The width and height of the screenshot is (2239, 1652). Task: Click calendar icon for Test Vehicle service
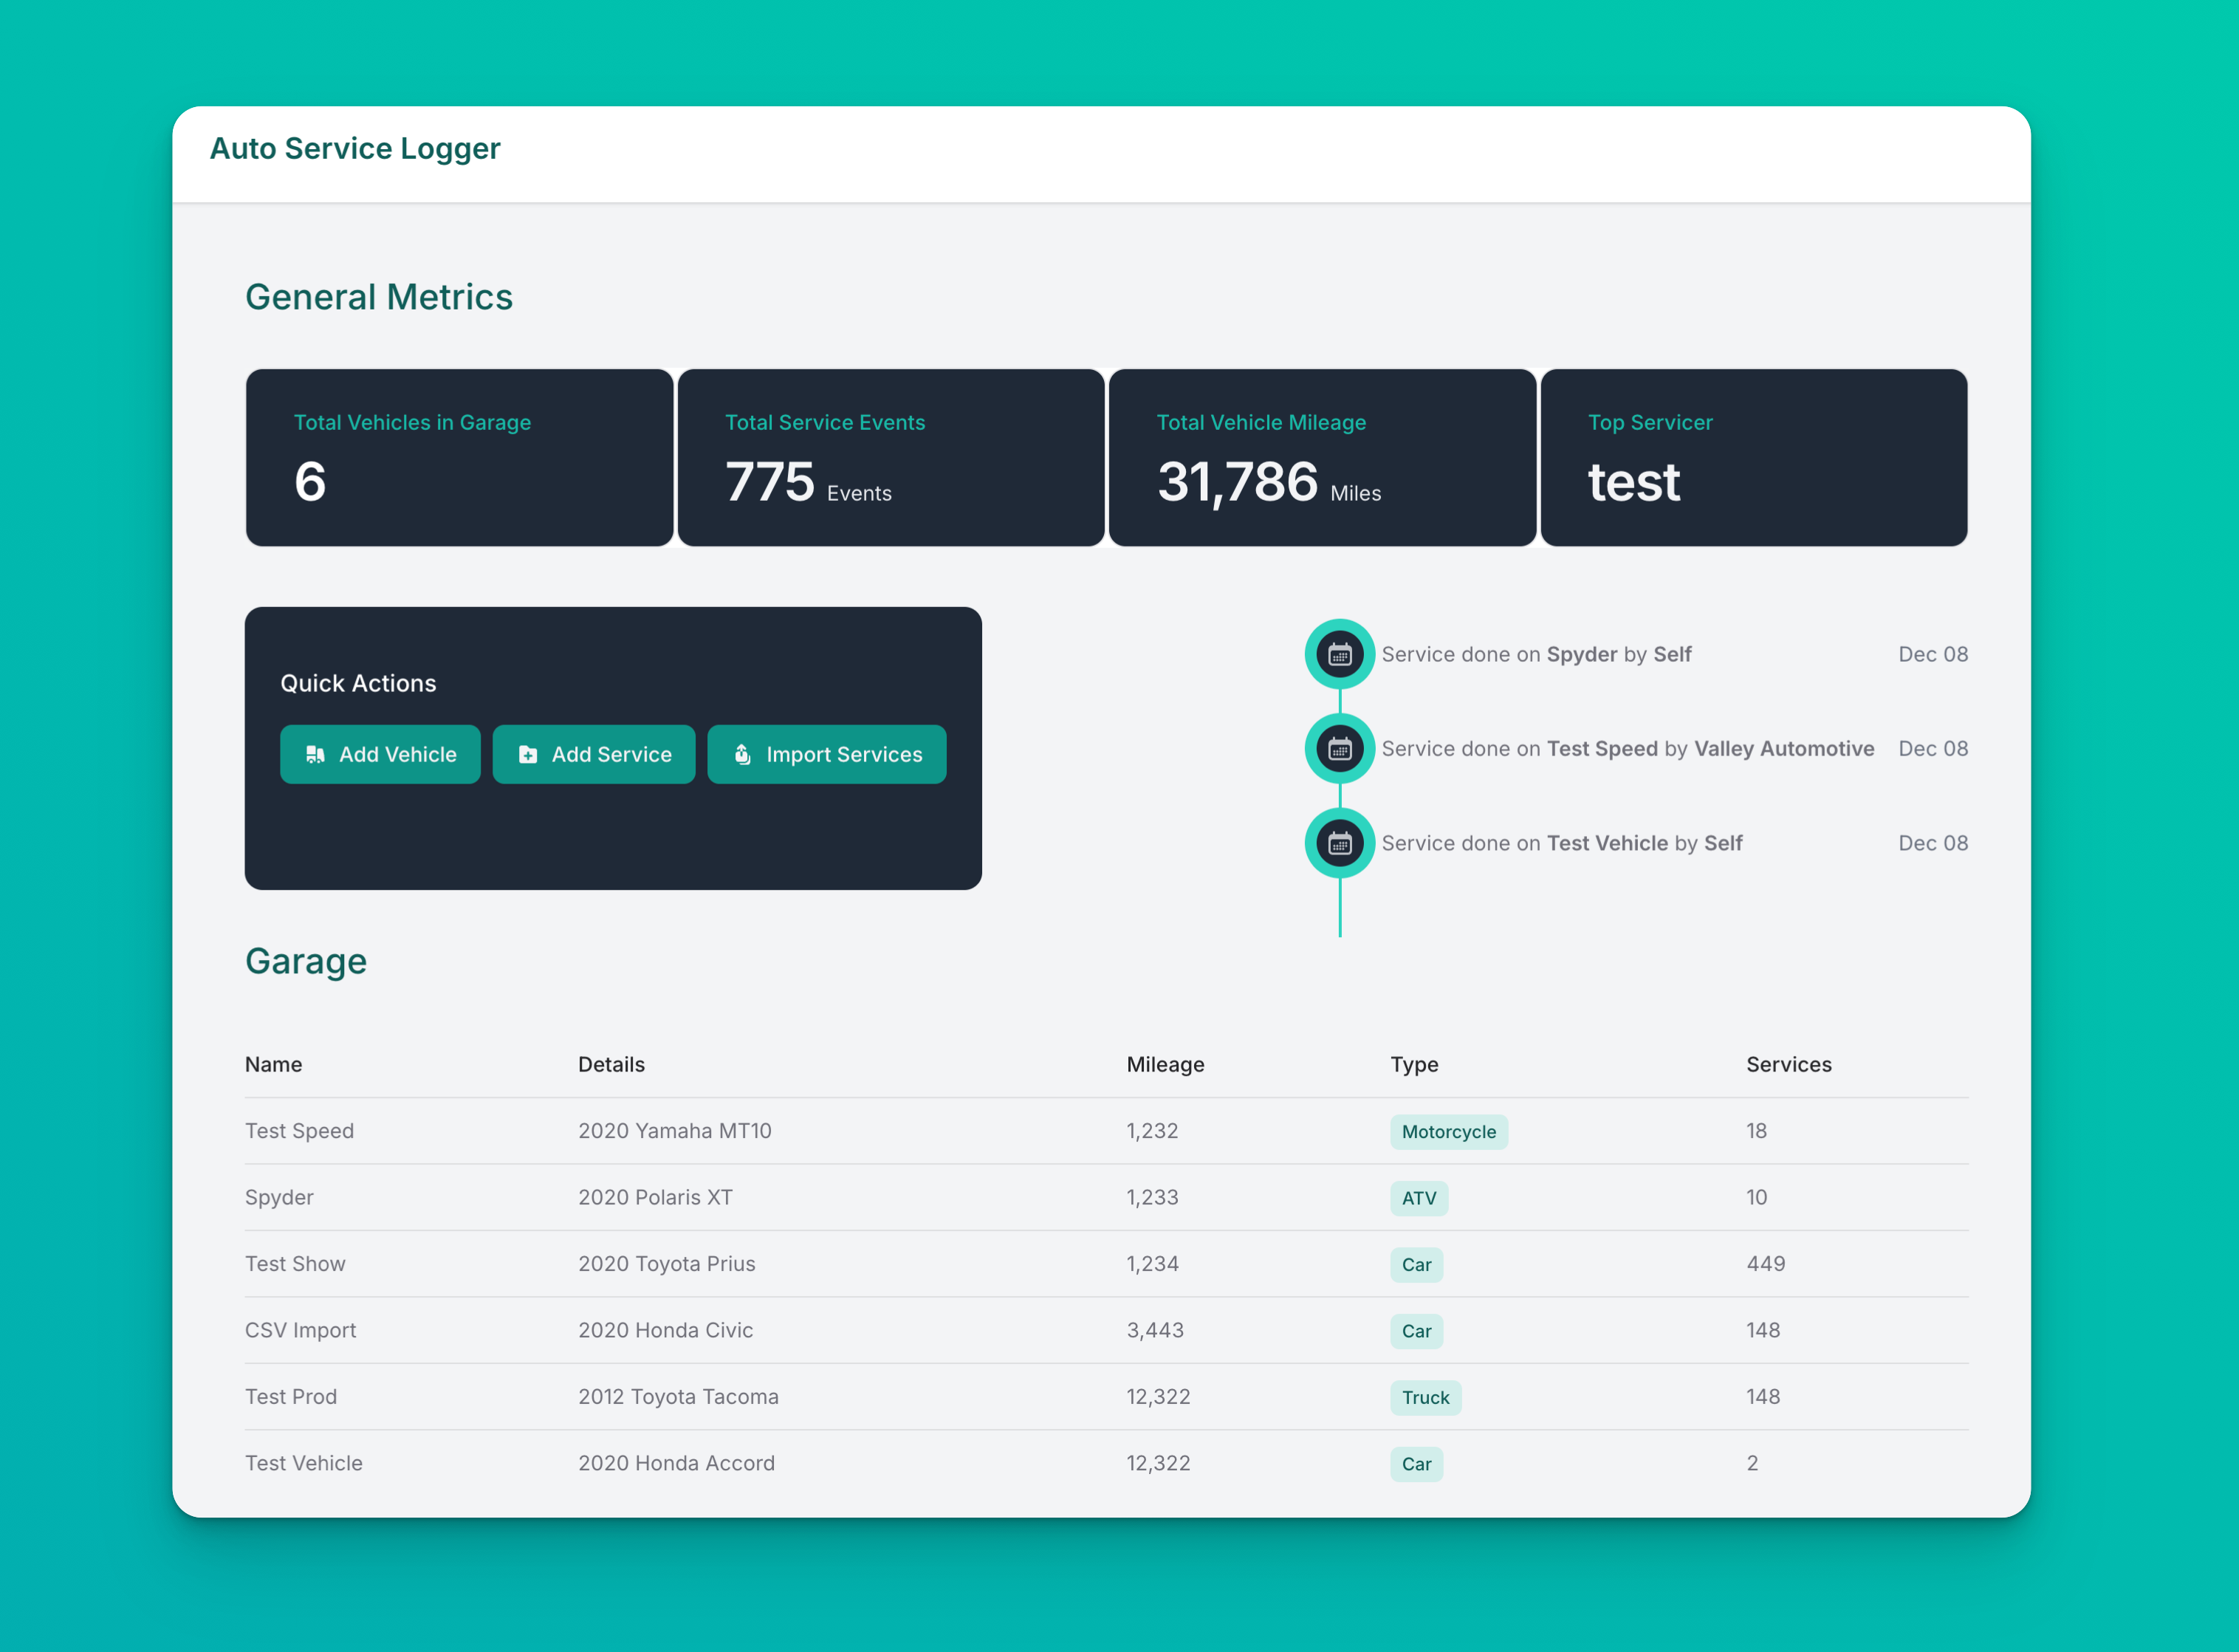tap(1339, 843)
